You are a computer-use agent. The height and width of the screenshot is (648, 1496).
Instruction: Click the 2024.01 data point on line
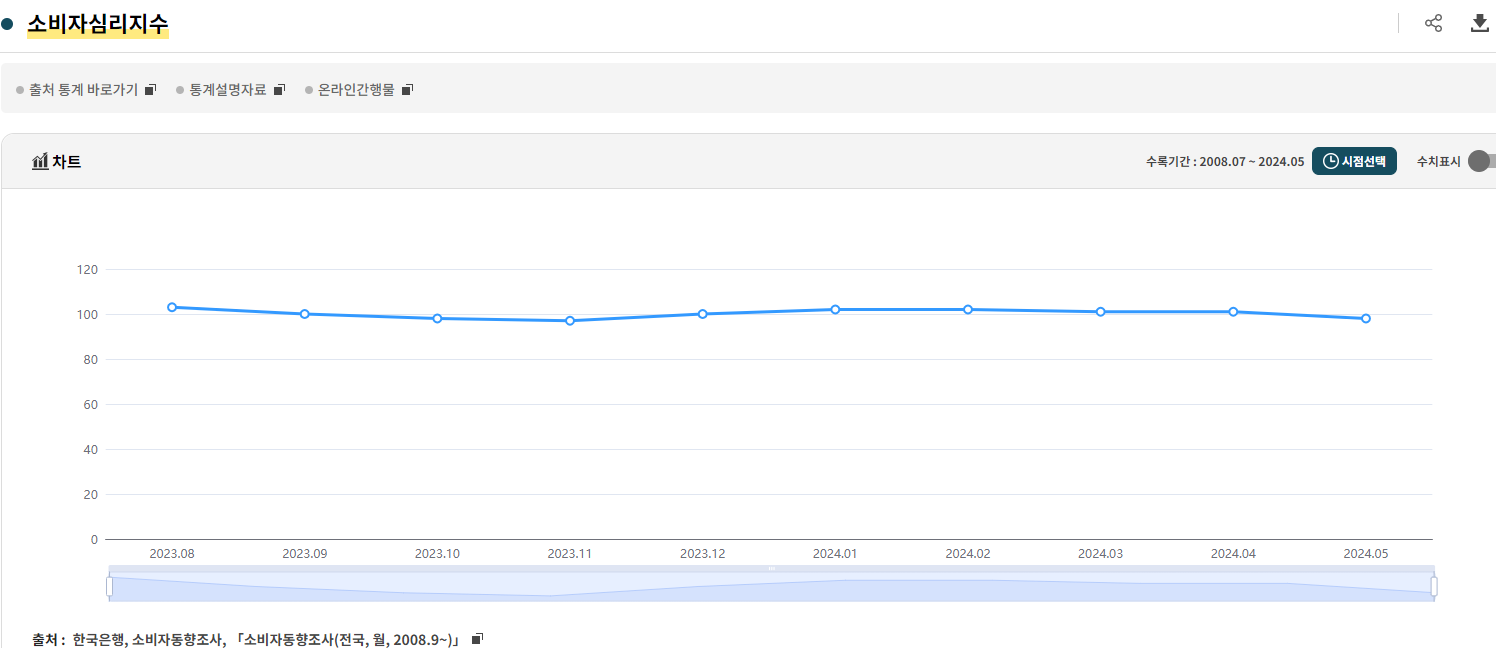pos(835,309)
